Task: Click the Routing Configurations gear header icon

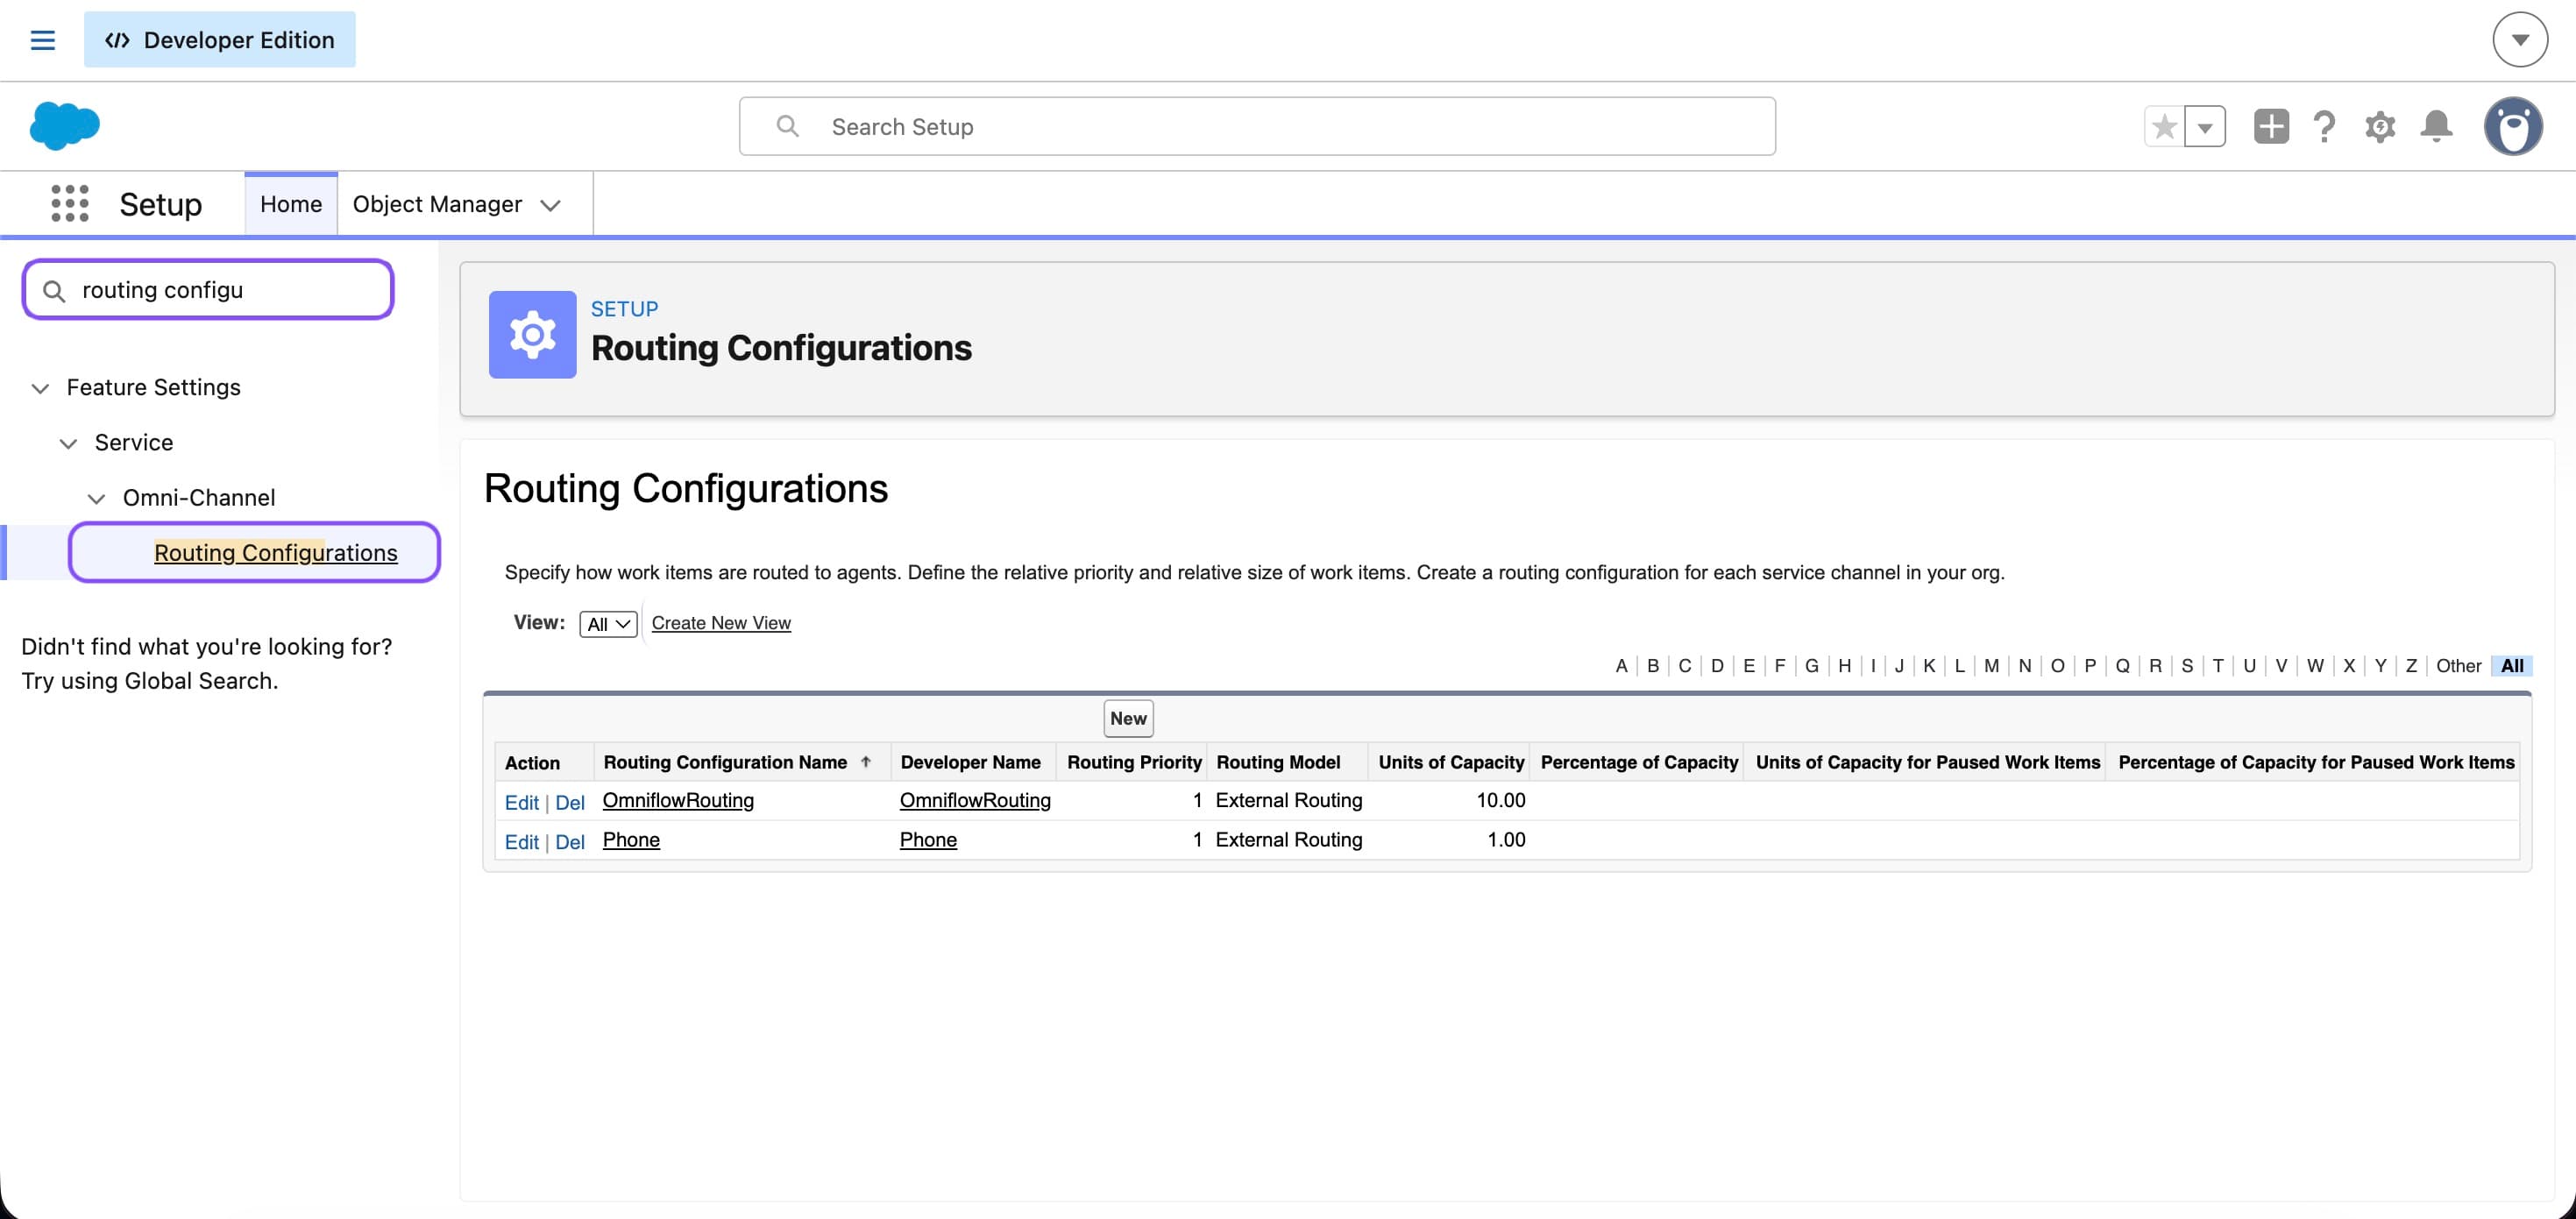Action: [x=532, y=334]
